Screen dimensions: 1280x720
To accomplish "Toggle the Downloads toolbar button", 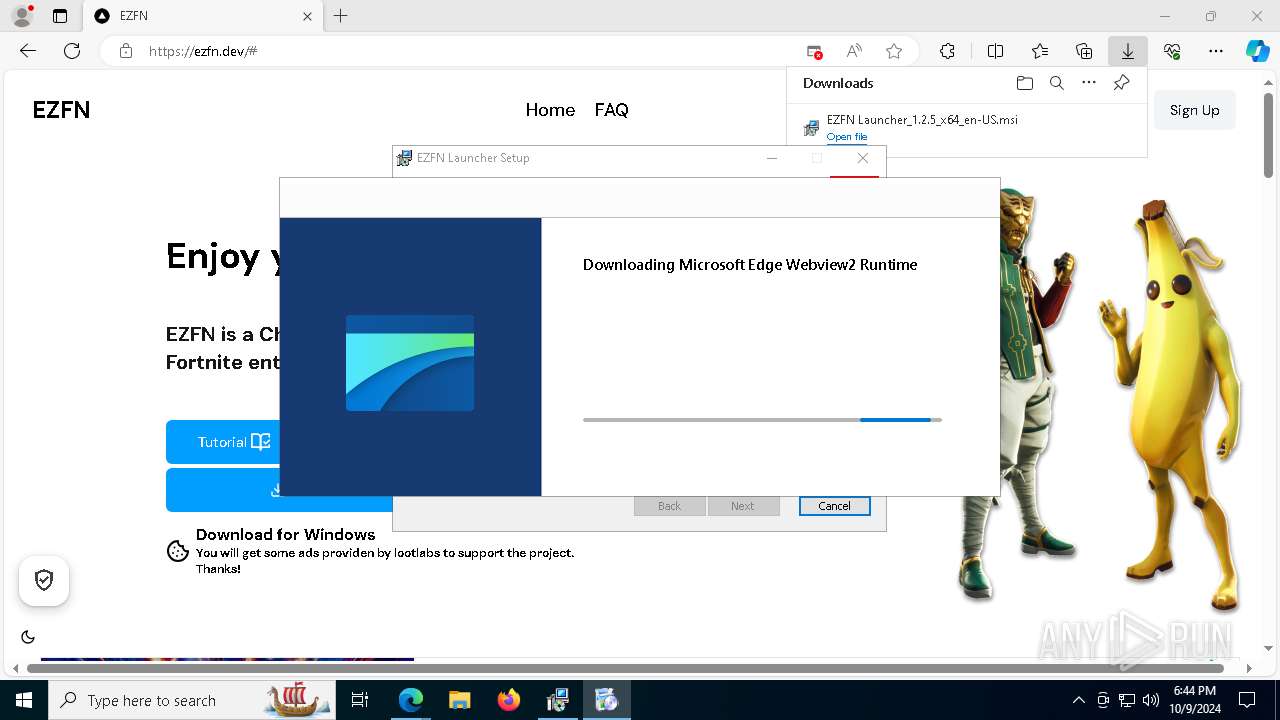I will [1127, 51].
